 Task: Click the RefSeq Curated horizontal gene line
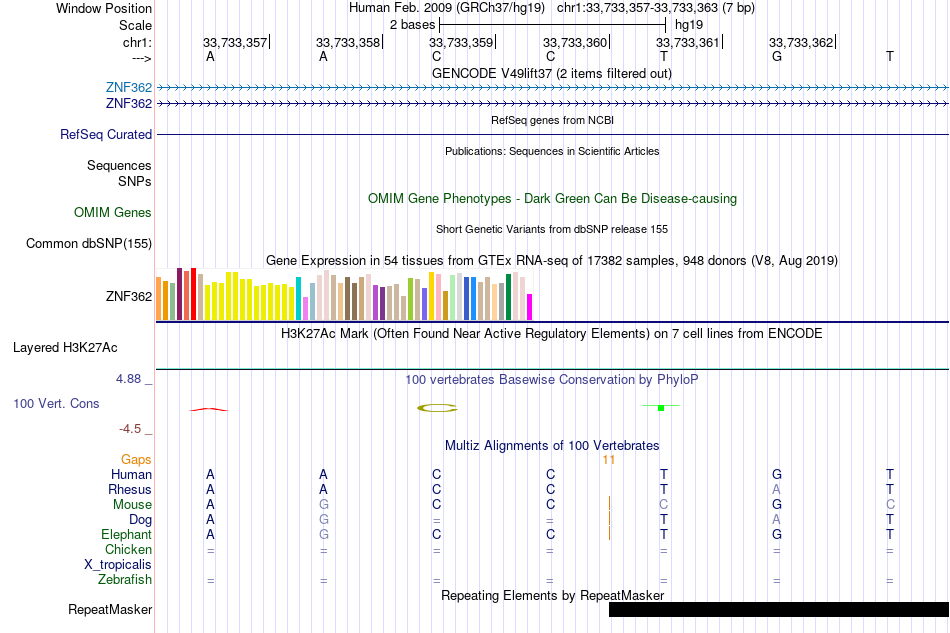click(553, 134)
